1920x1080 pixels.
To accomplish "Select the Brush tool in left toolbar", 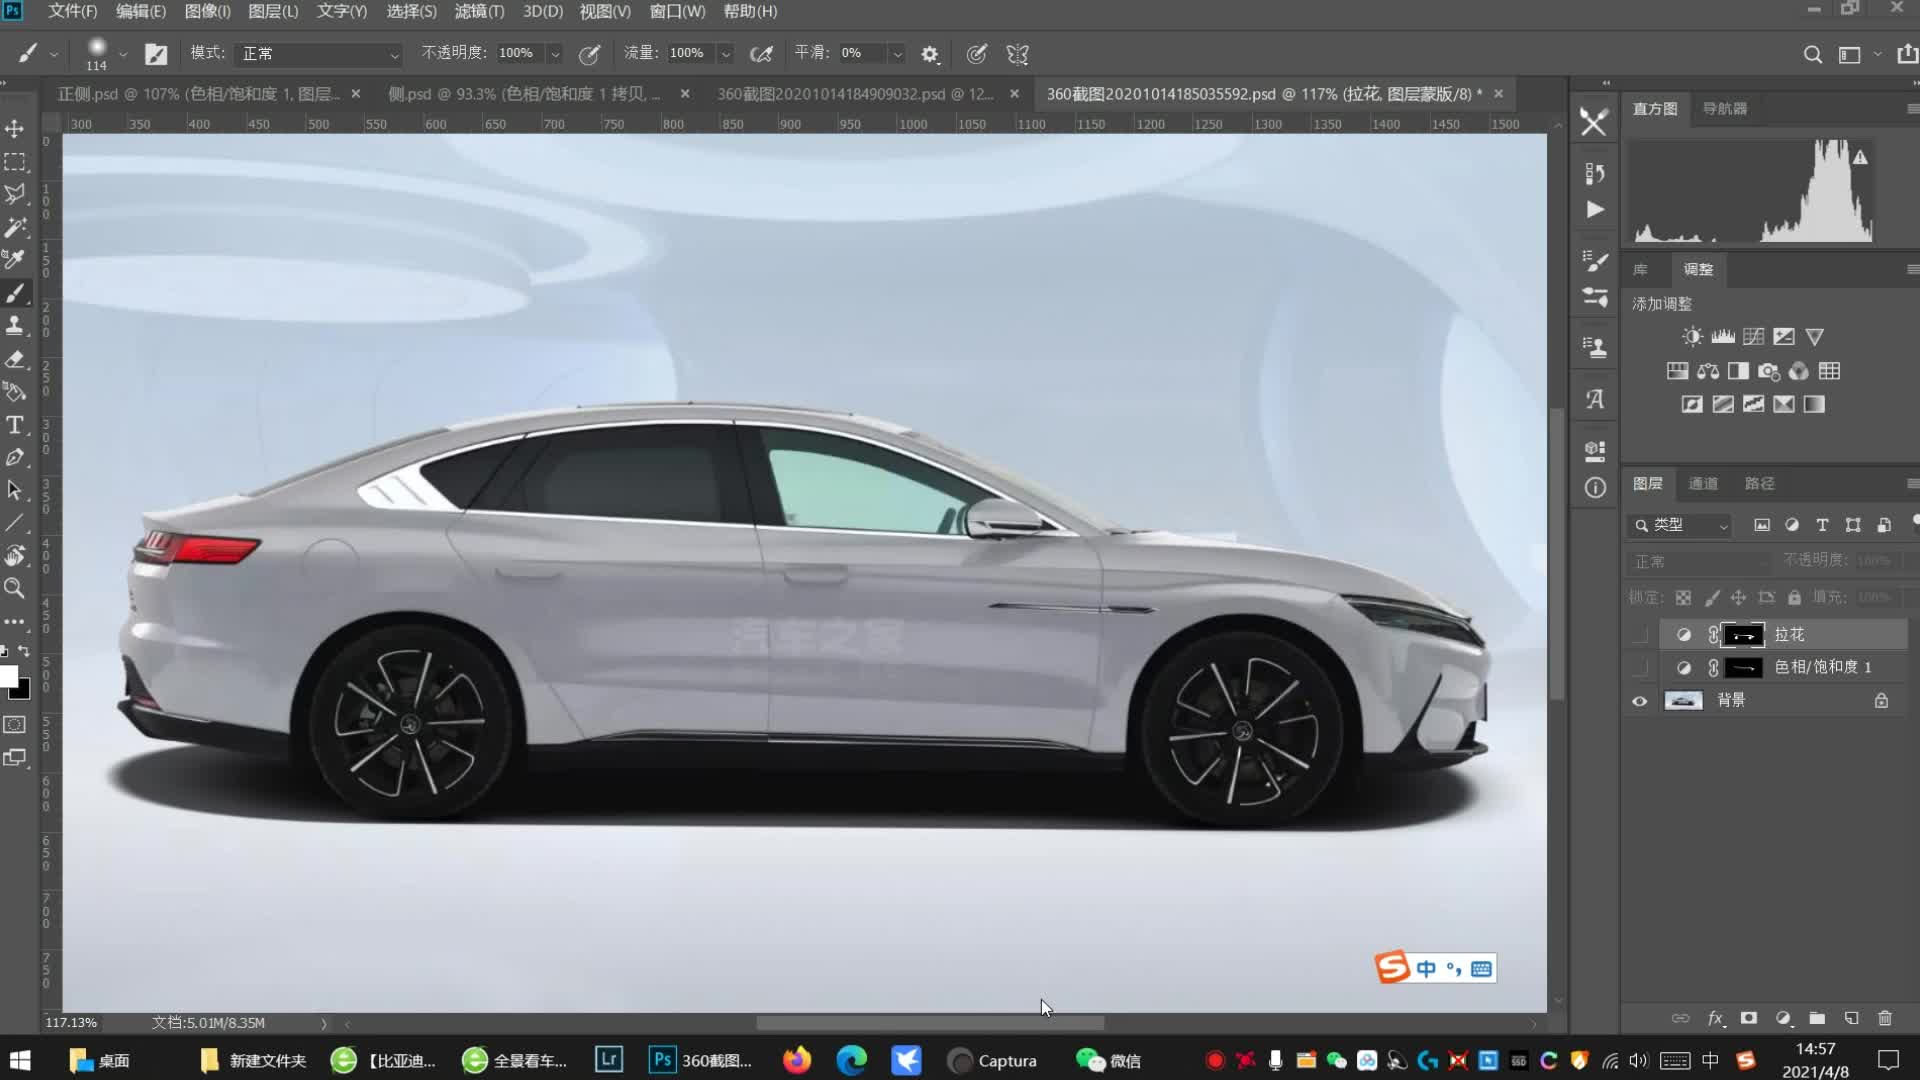I will pos(15,293).
